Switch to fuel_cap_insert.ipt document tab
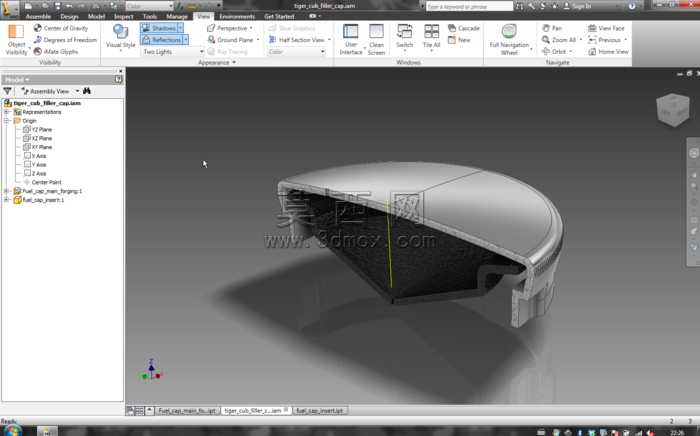This screenshot has width=700, height=436. click(x=319, y=411)
